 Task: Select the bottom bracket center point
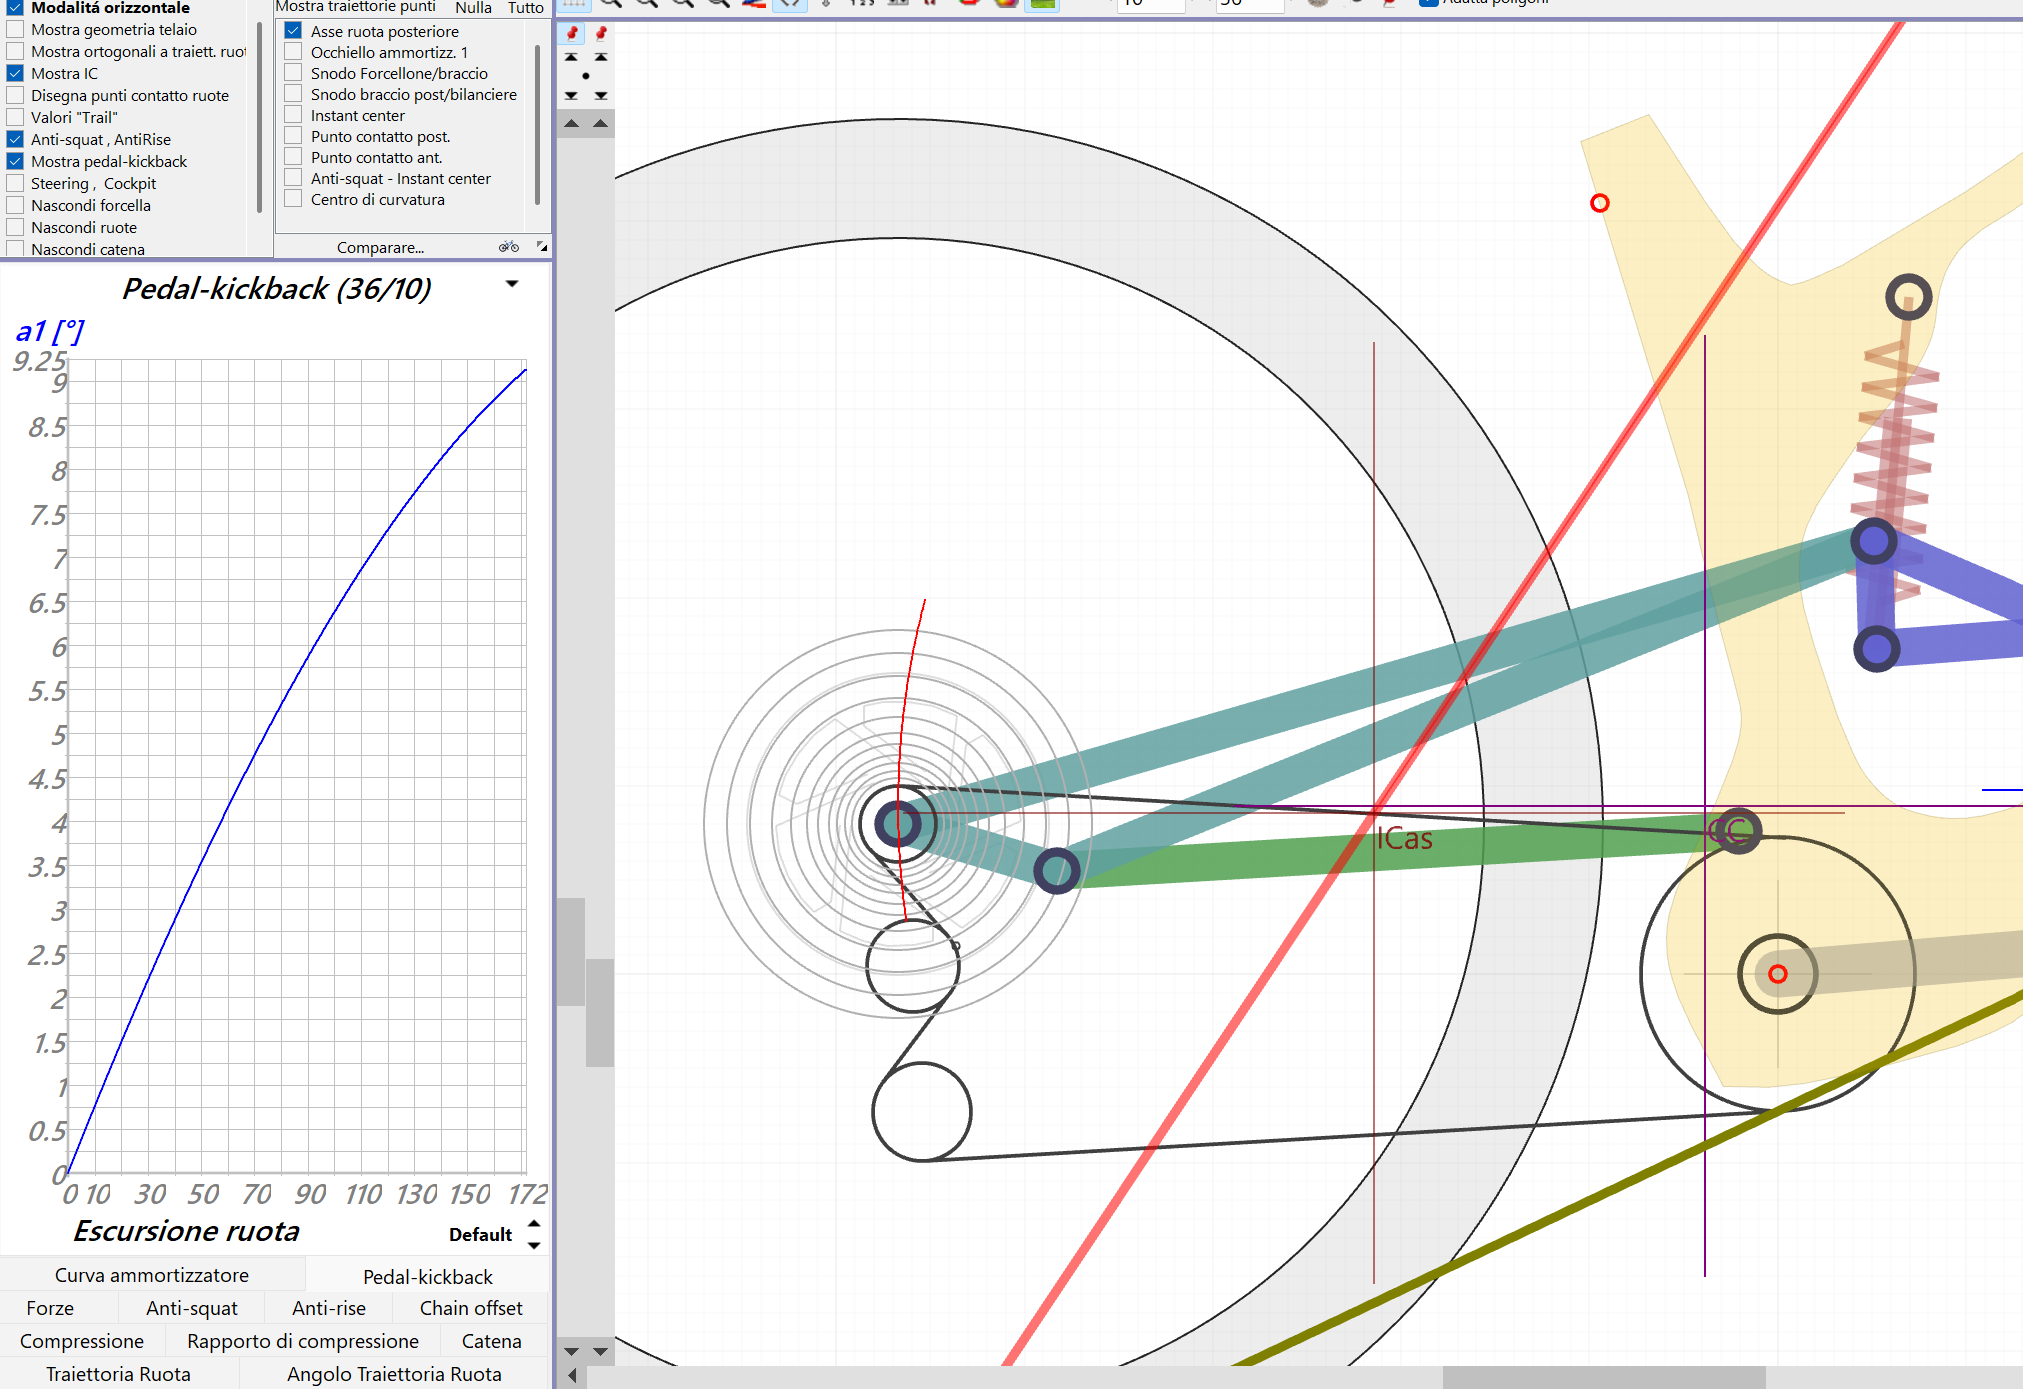tap(1777, 974)
